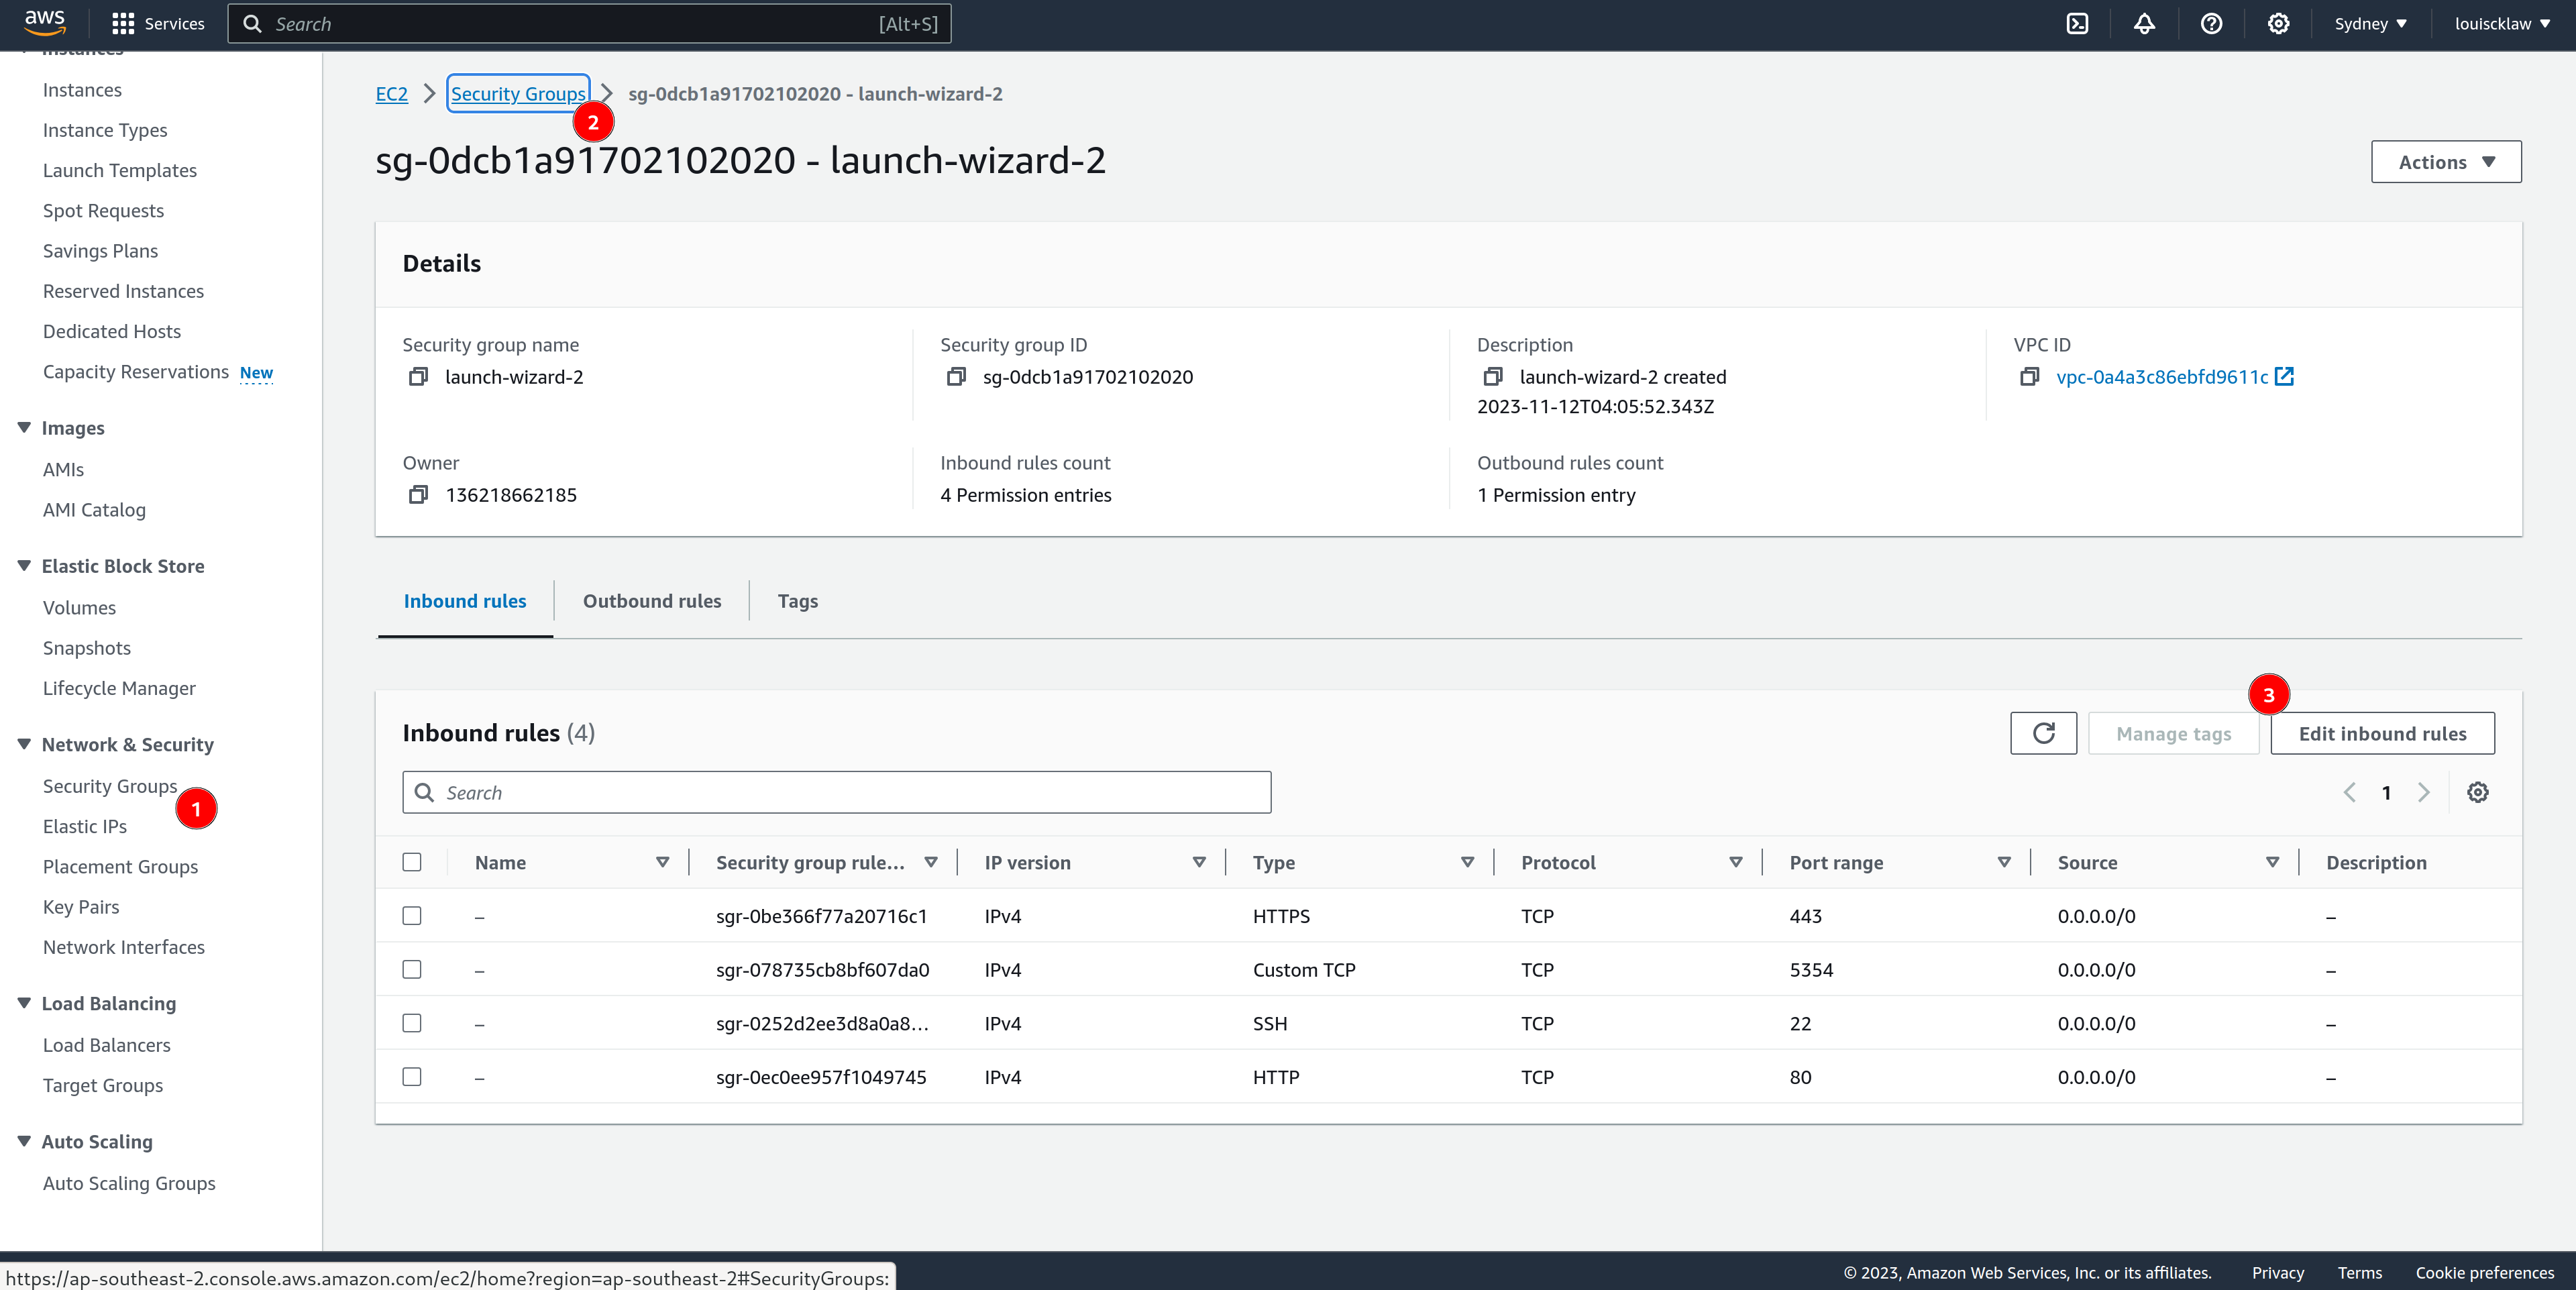Copy the security group ID value
2576x1290 pixels.
956,377
